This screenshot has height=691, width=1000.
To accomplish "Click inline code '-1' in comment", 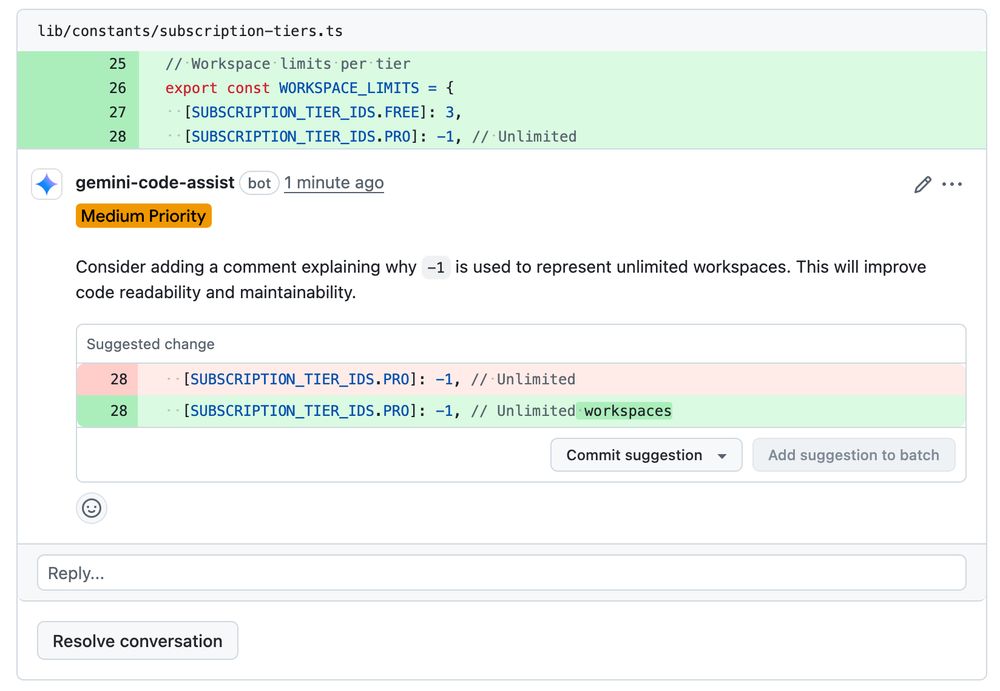I will point(436,267).
